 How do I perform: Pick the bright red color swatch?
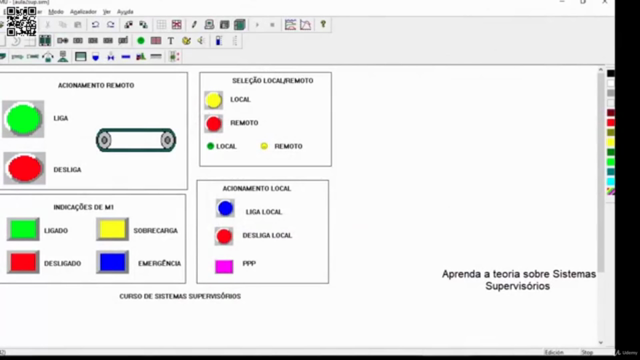(611, 122)
